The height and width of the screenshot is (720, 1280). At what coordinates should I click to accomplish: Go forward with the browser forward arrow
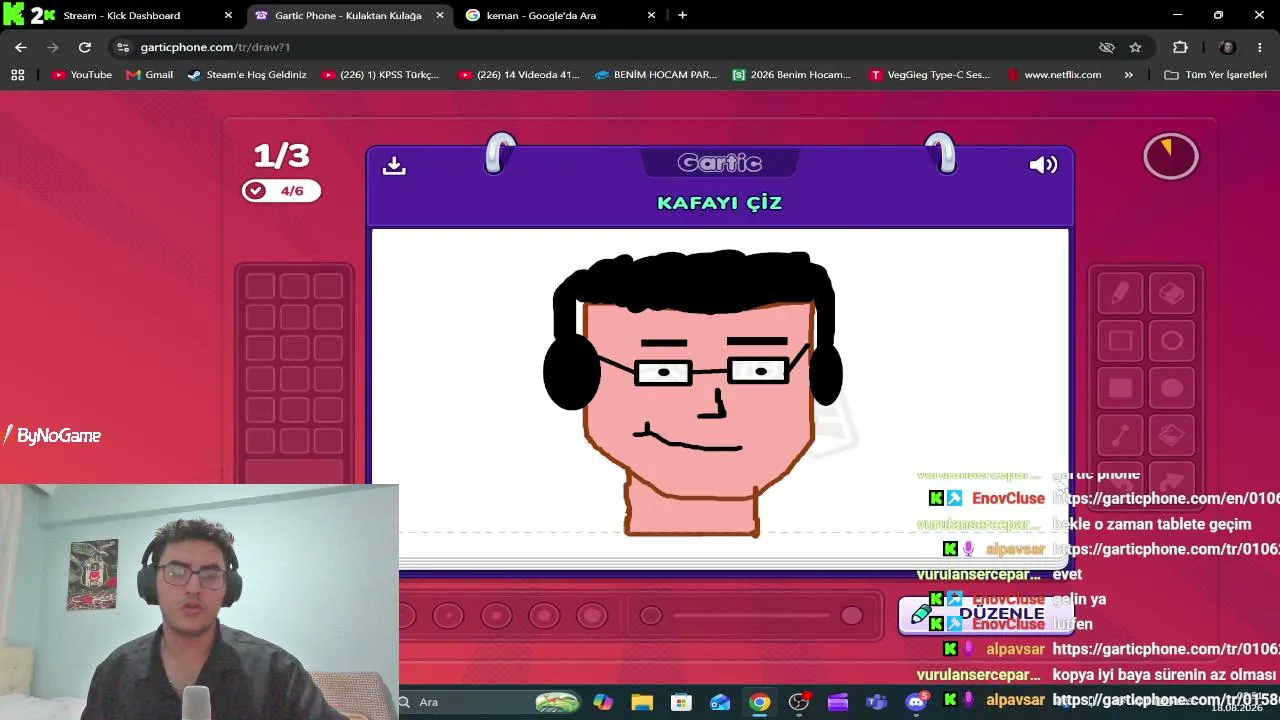pyautogui.click(x=53, y=47)
